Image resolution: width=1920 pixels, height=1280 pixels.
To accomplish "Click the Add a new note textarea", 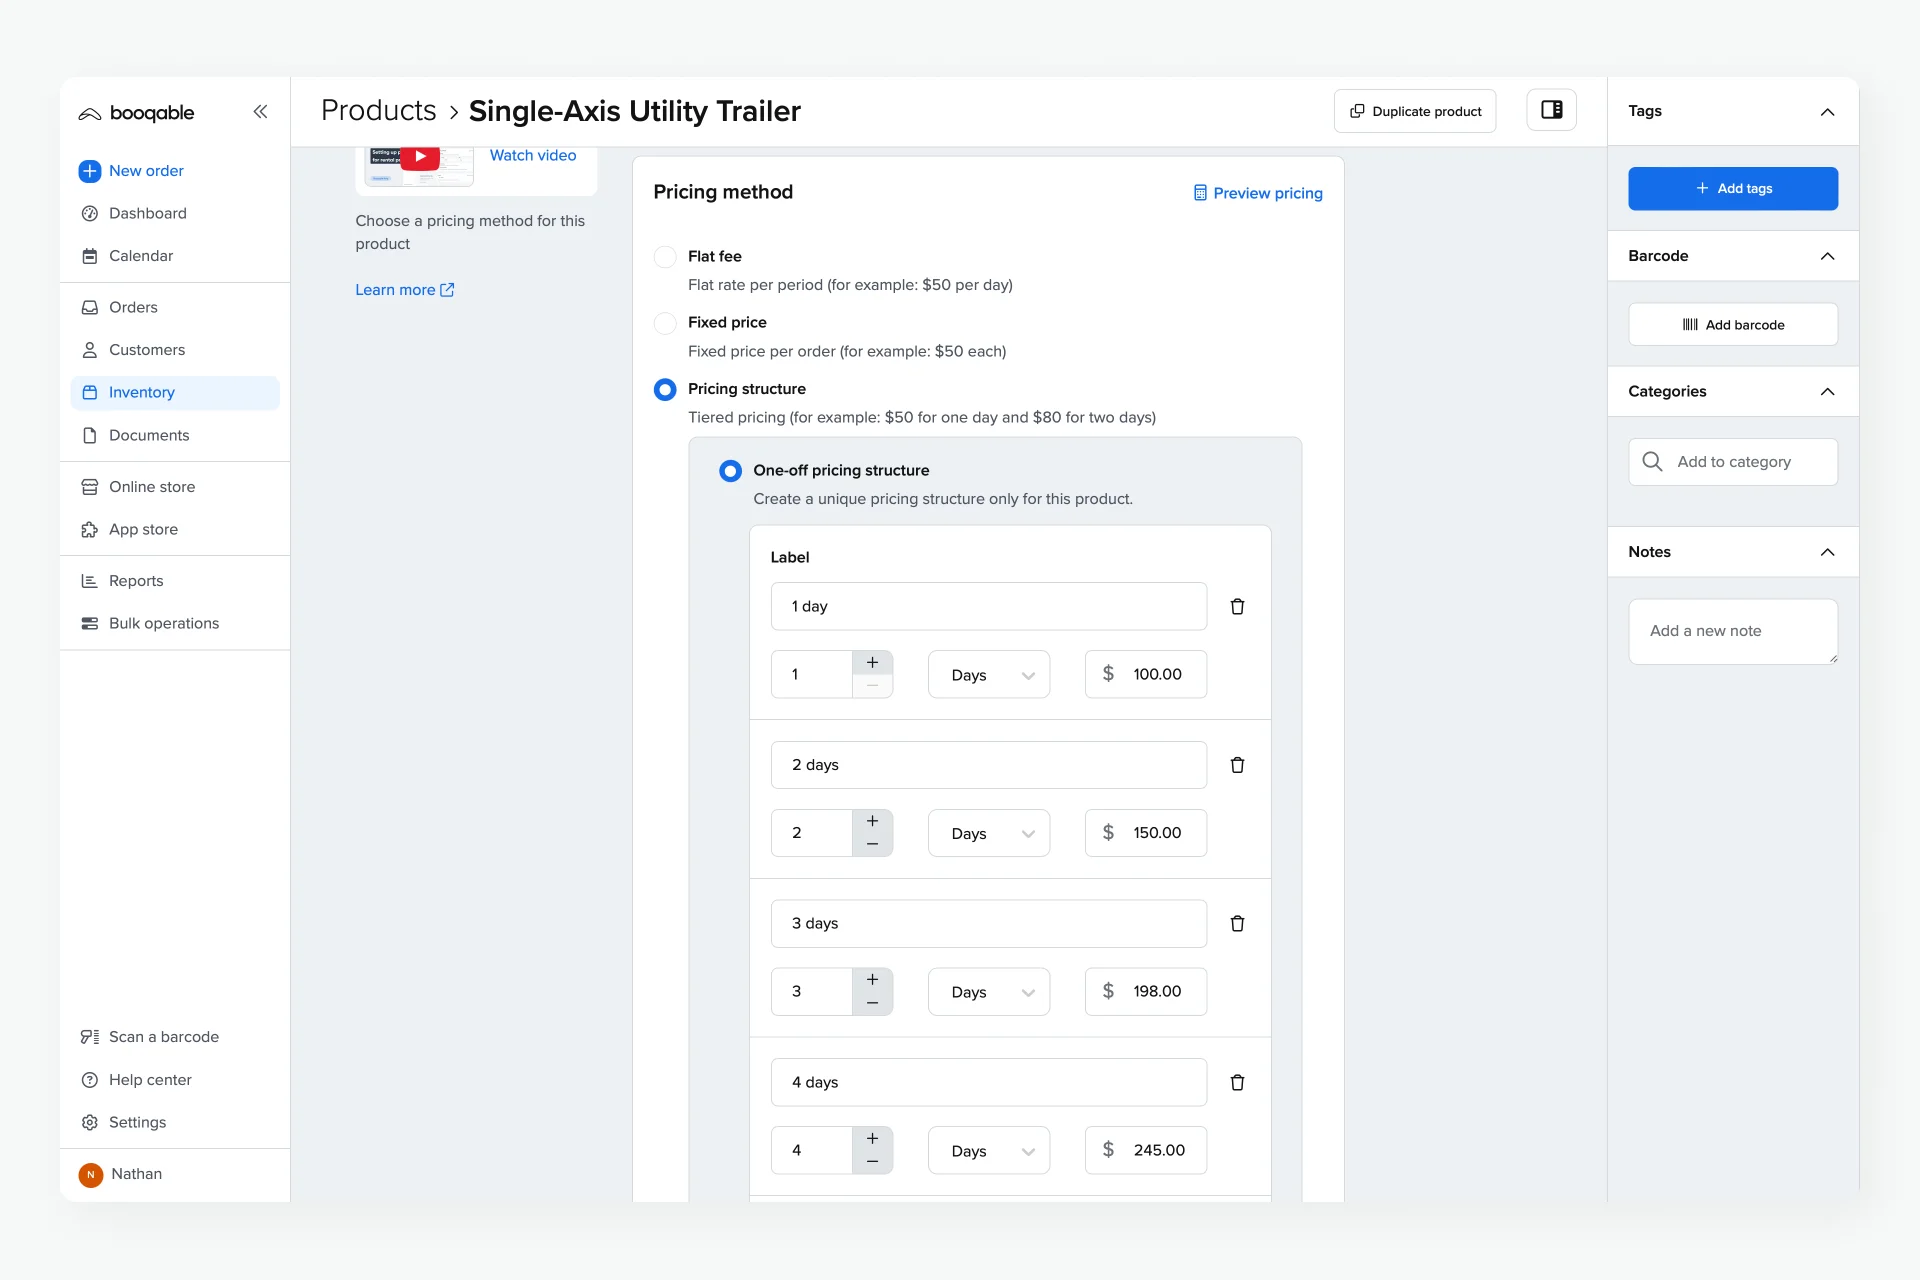I will [x=1733, y=632].
